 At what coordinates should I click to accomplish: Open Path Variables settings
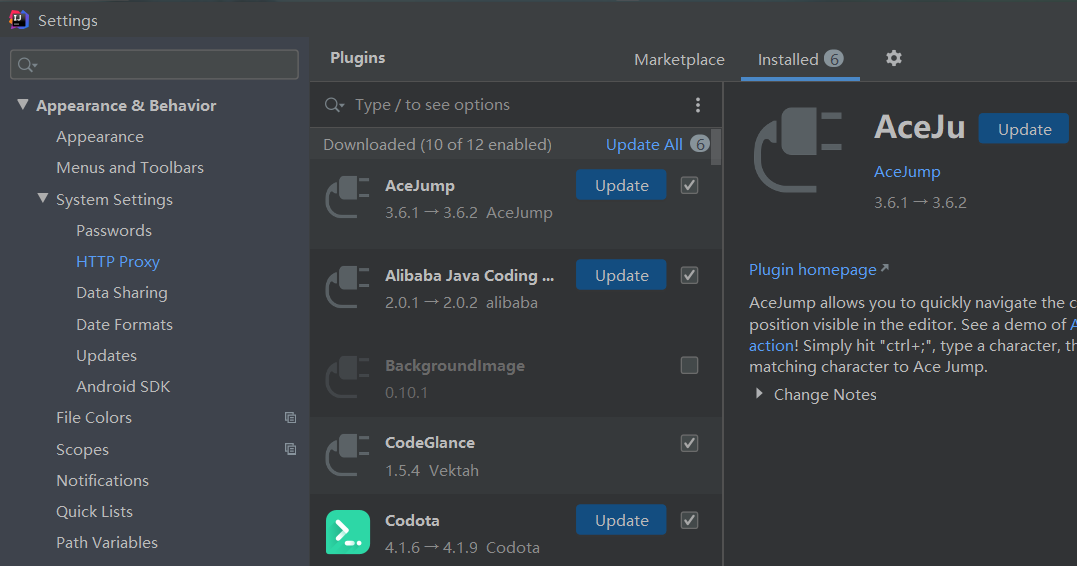point(106,543)
